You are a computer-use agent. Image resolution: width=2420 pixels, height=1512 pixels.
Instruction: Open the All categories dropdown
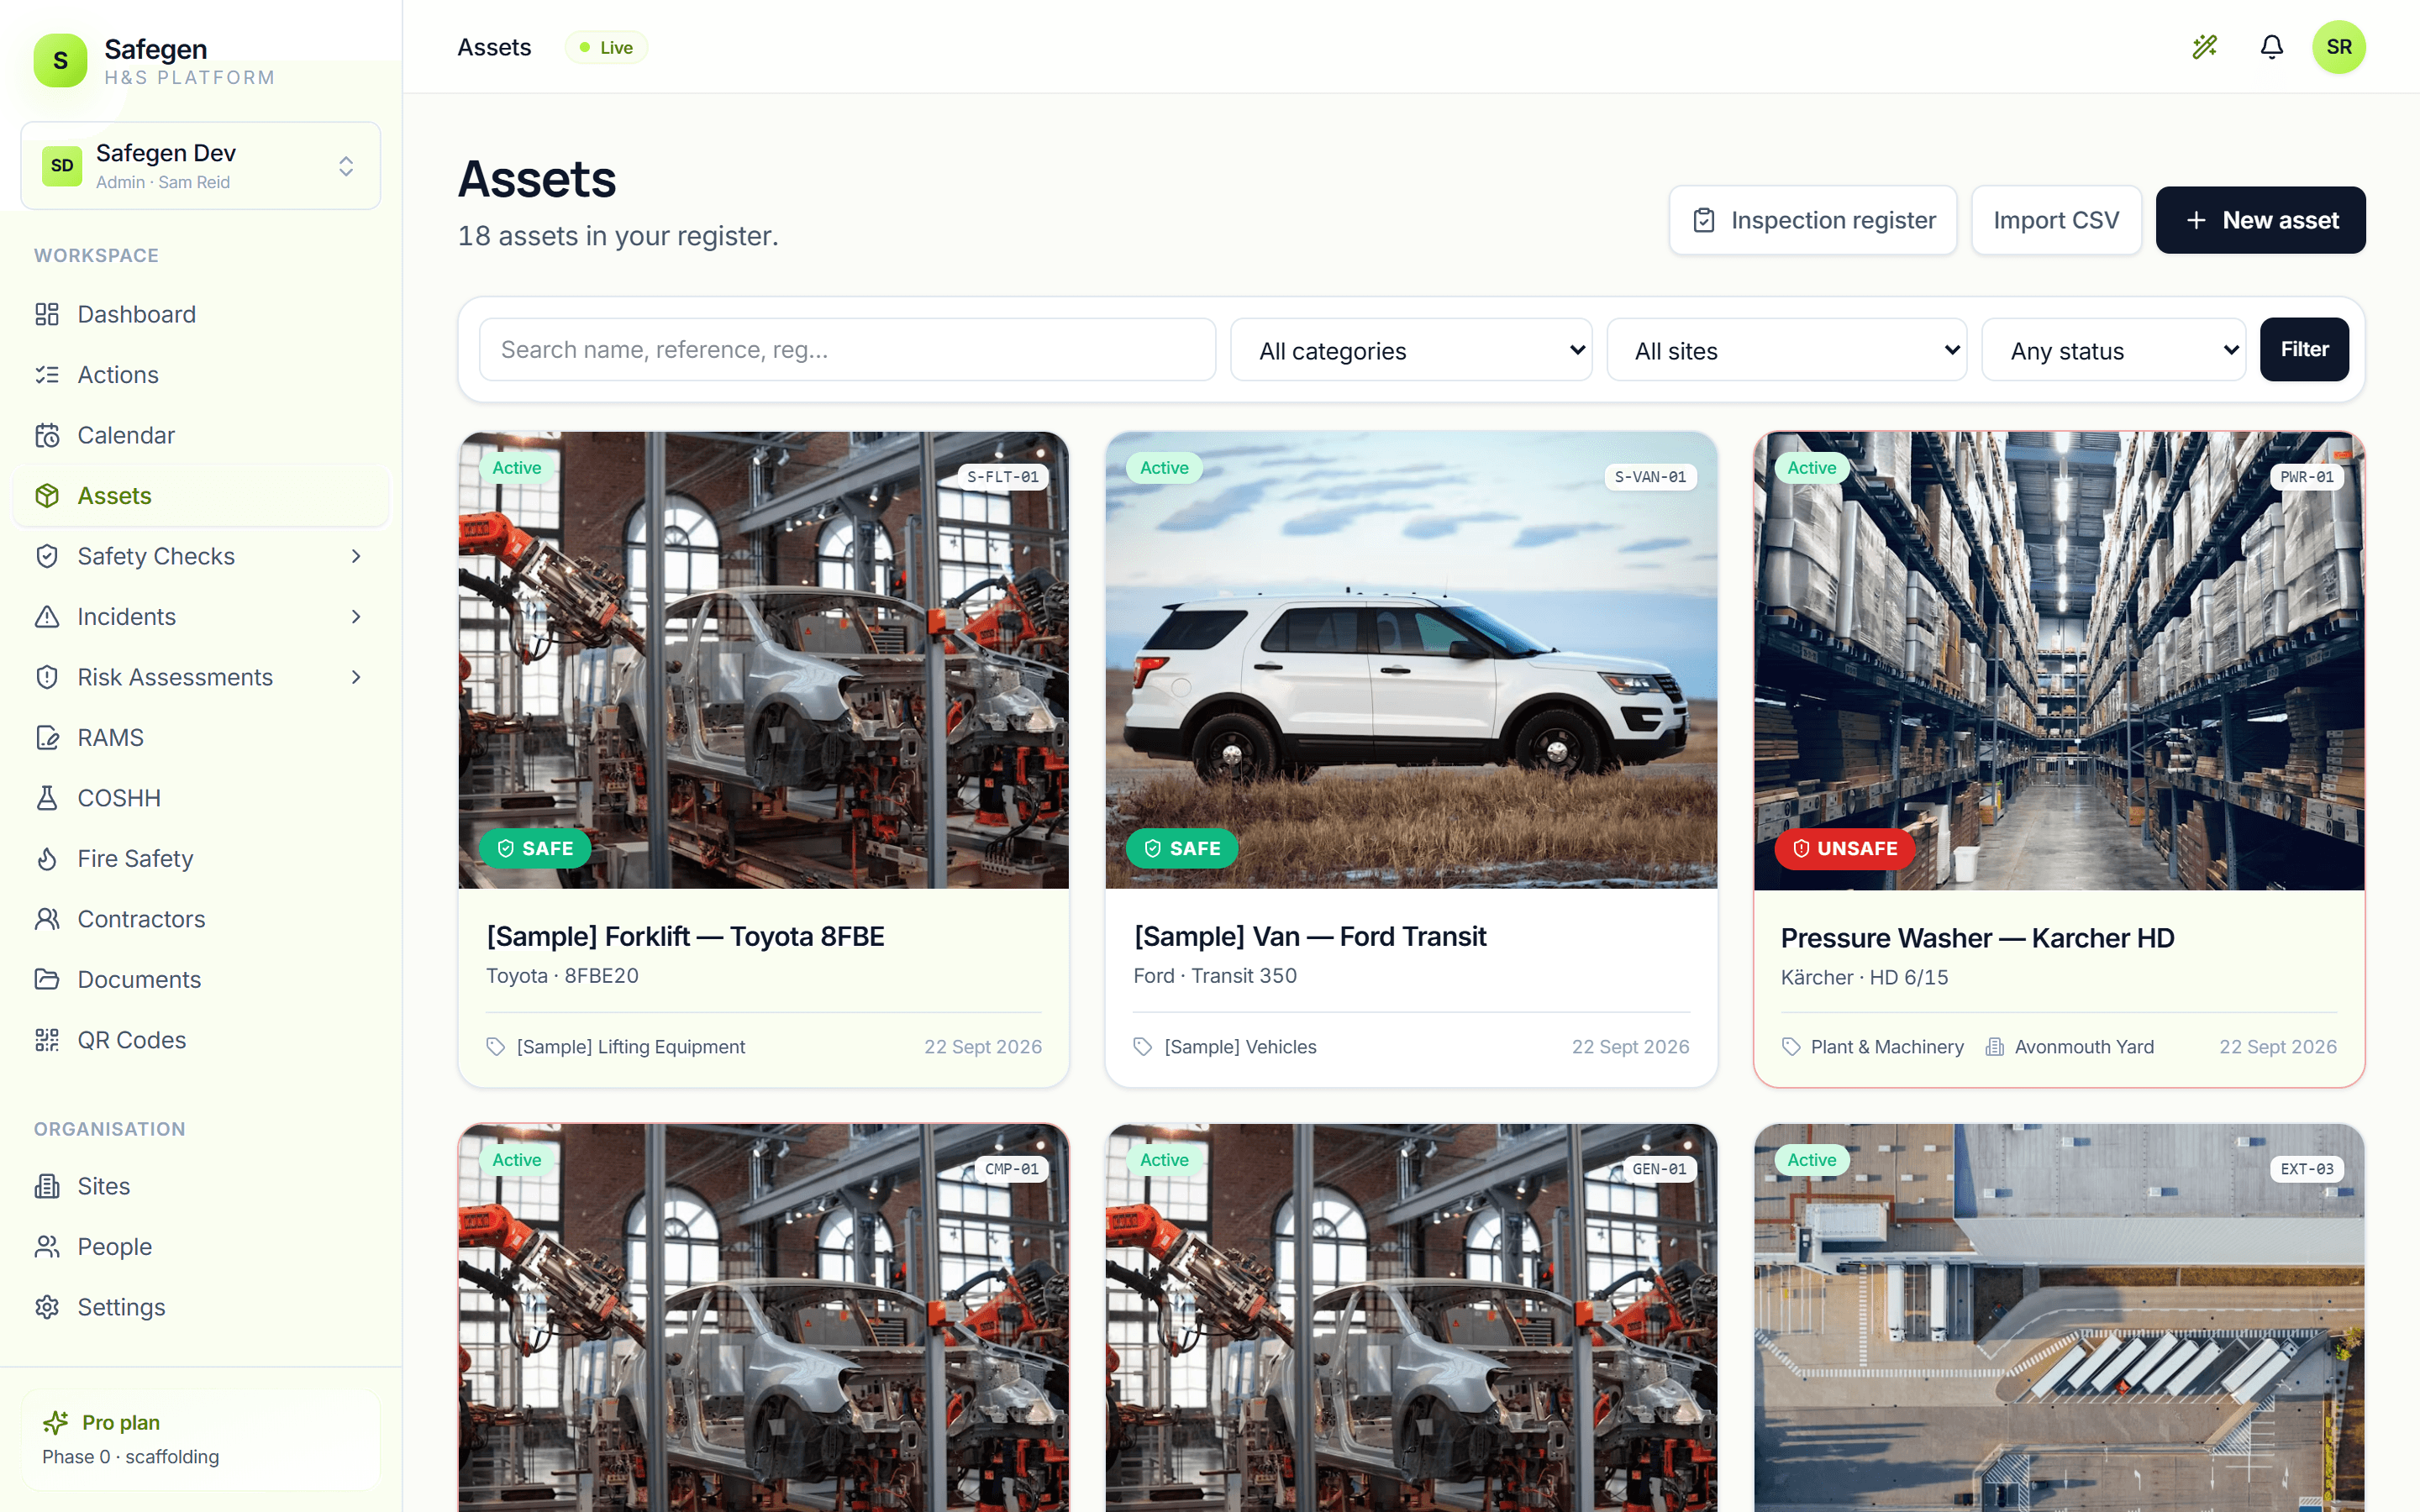coord(1411,350)
